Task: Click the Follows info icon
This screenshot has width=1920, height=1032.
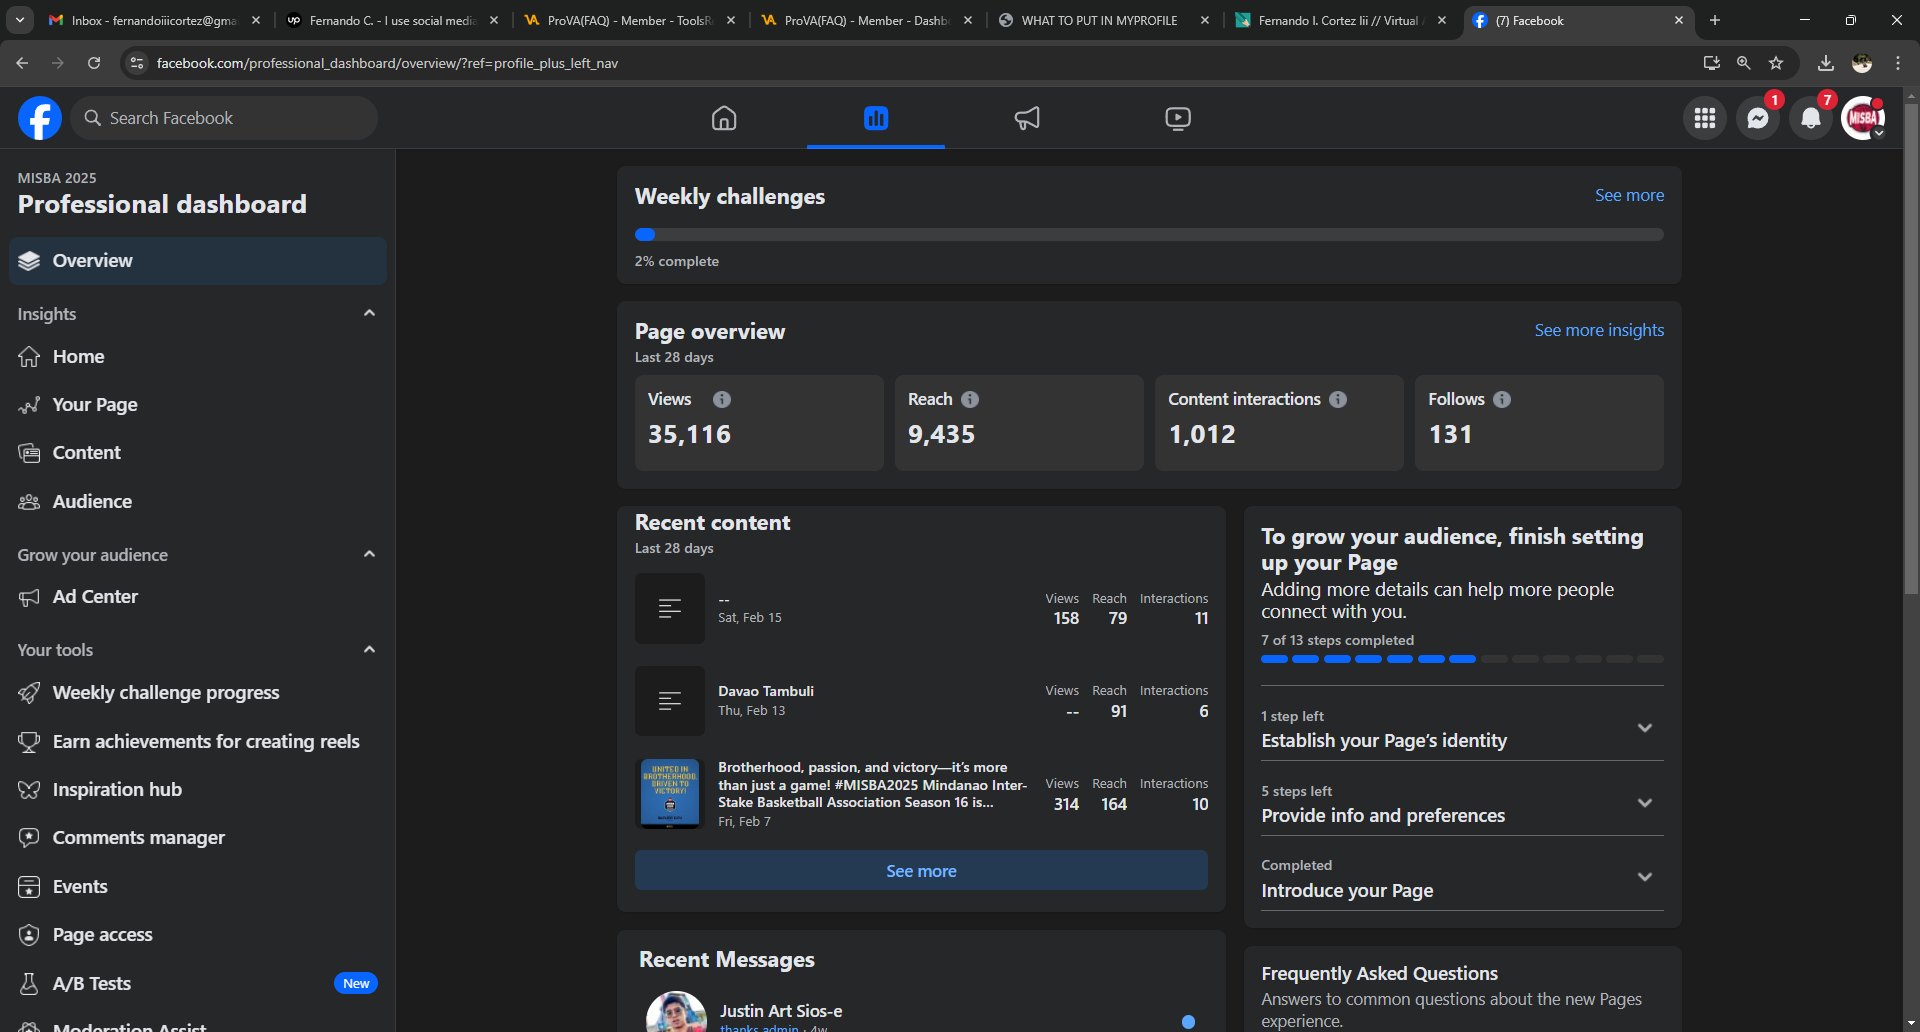Action: pos(1502,399)
